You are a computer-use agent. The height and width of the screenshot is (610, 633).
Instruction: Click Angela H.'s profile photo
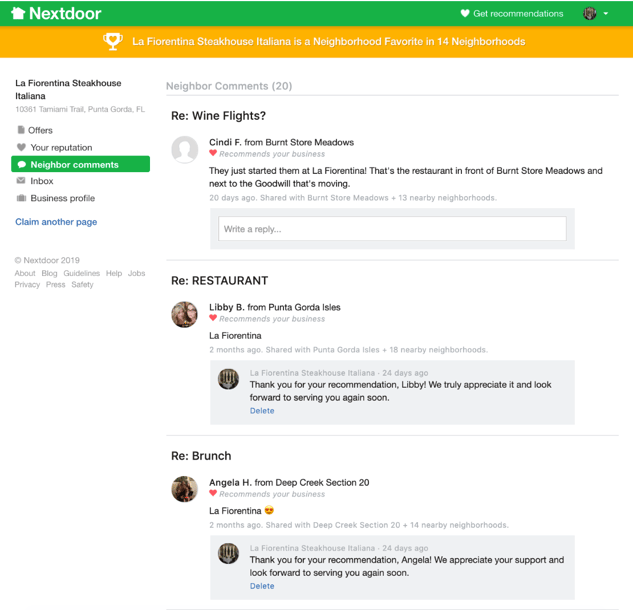point(184,489)
